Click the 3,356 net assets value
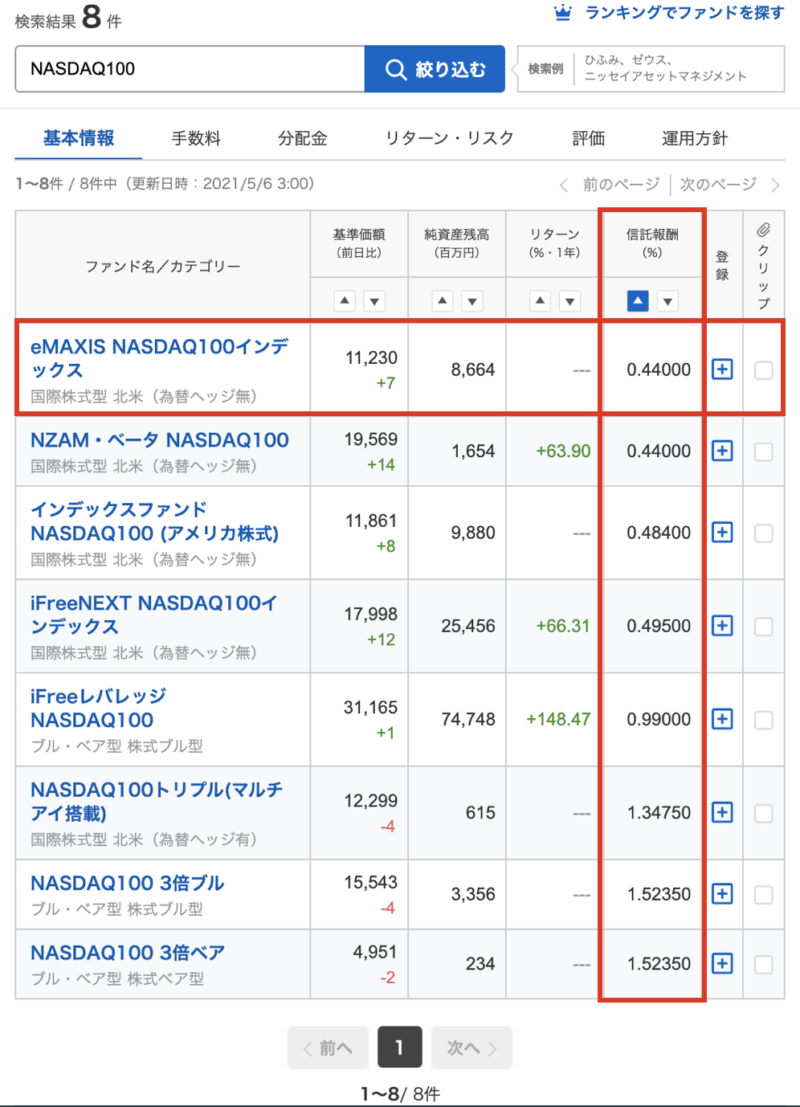Viewport: 800px width, 1107px height. [472, 894]
